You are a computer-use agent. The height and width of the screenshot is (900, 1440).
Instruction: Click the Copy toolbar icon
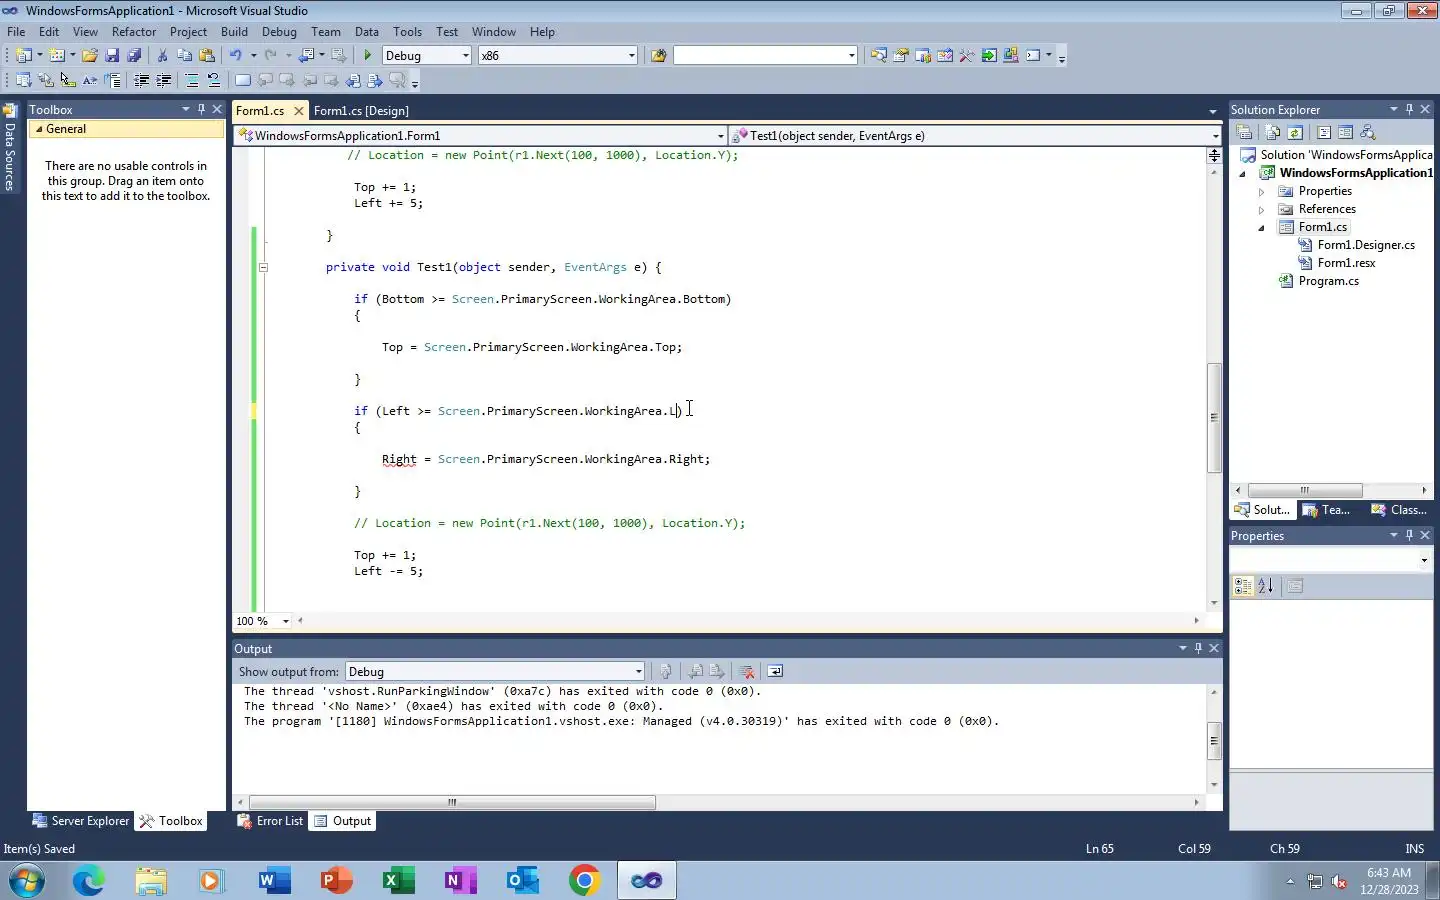click(x=185, y=55)
